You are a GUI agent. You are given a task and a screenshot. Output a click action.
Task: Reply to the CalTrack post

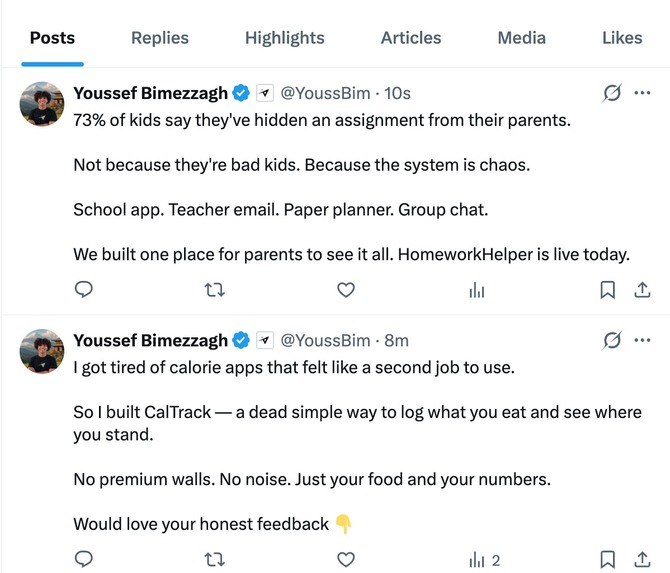(x=84, y=558)
